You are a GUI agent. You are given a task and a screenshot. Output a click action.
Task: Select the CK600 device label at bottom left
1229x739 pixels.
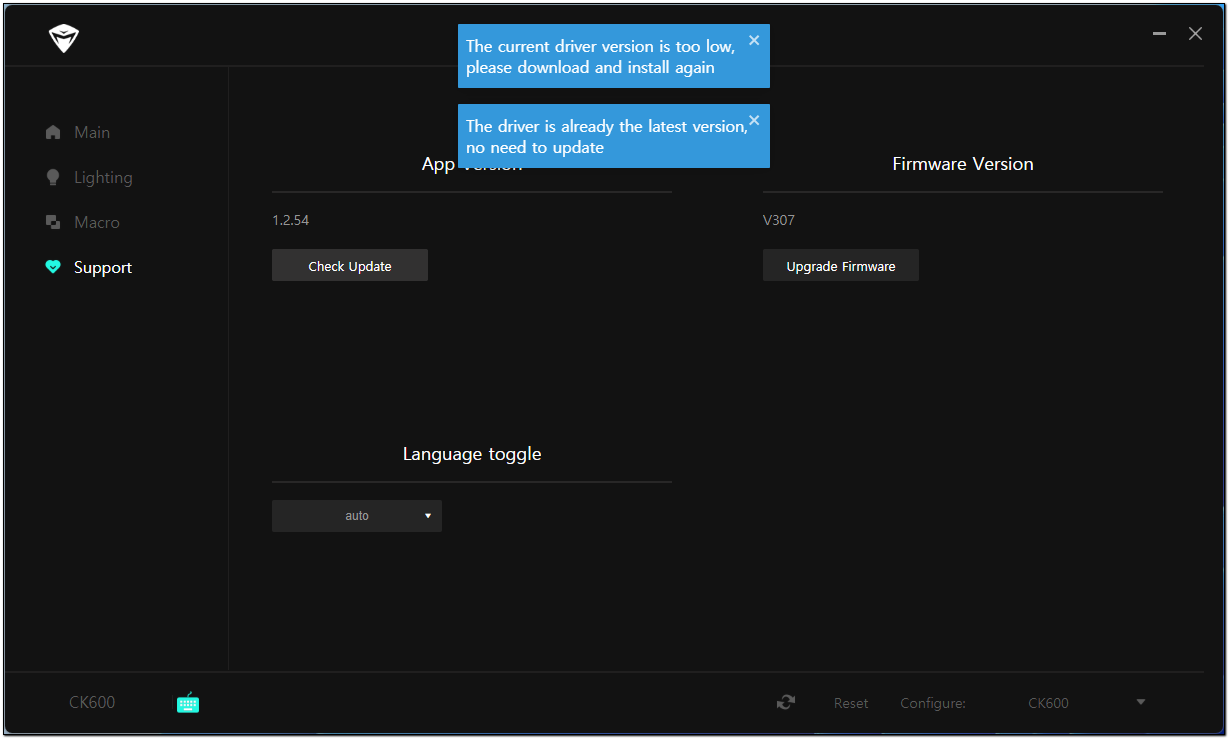click(x=92, y=703)
